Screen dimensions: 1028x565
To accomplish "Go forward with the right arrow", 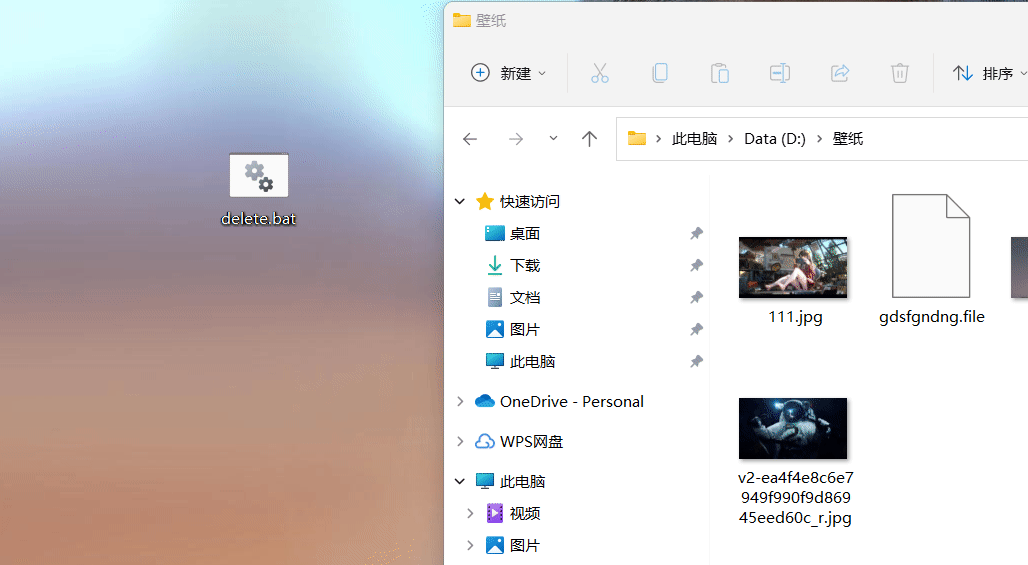I will click(x=516, y=139).
